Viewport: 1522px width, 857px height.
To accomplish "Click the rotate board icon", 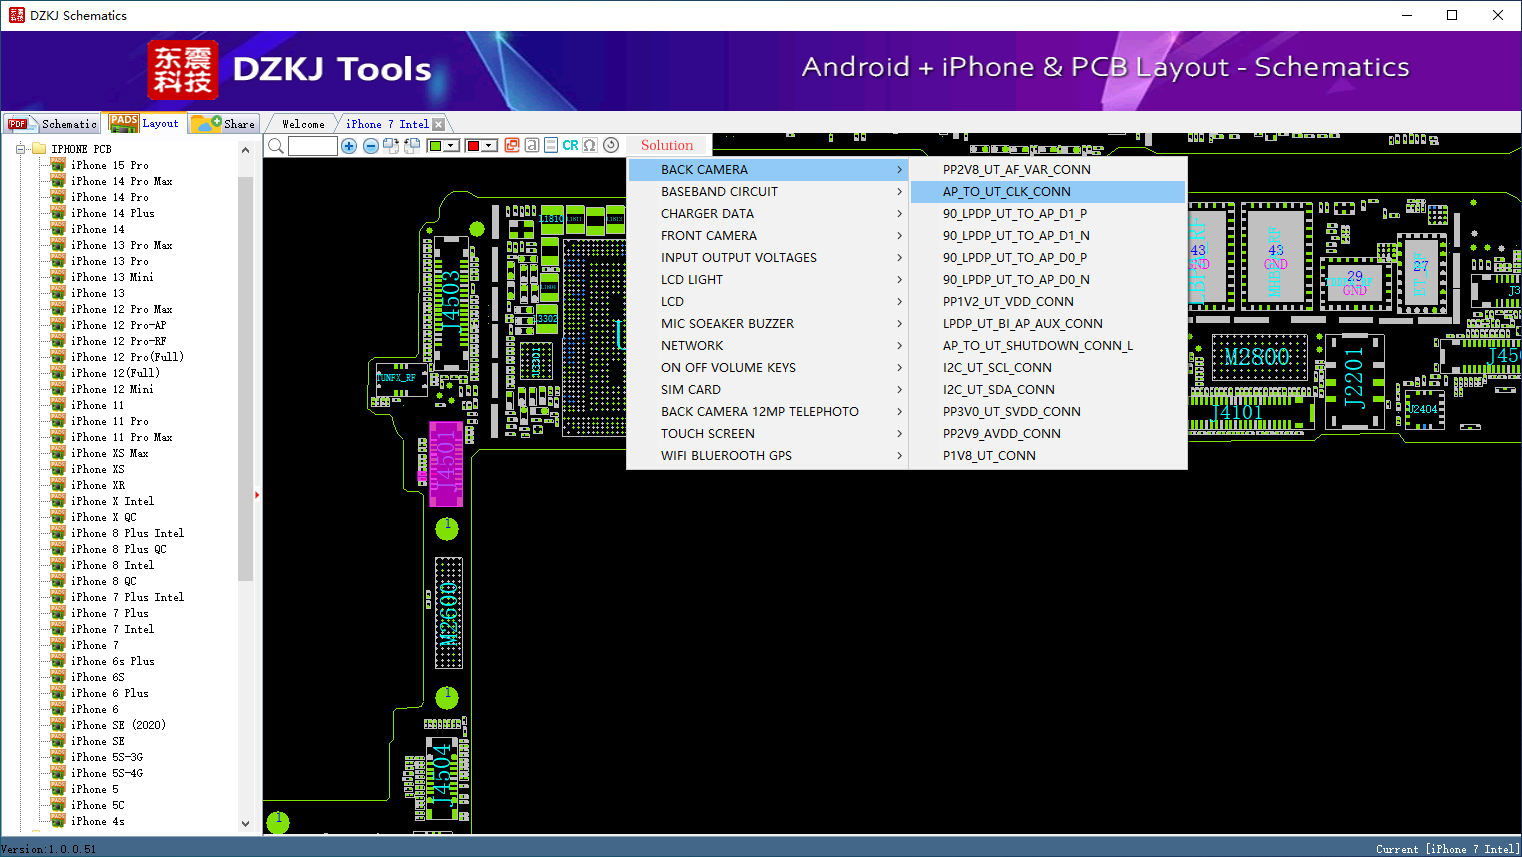I will [x=391, y=146].
